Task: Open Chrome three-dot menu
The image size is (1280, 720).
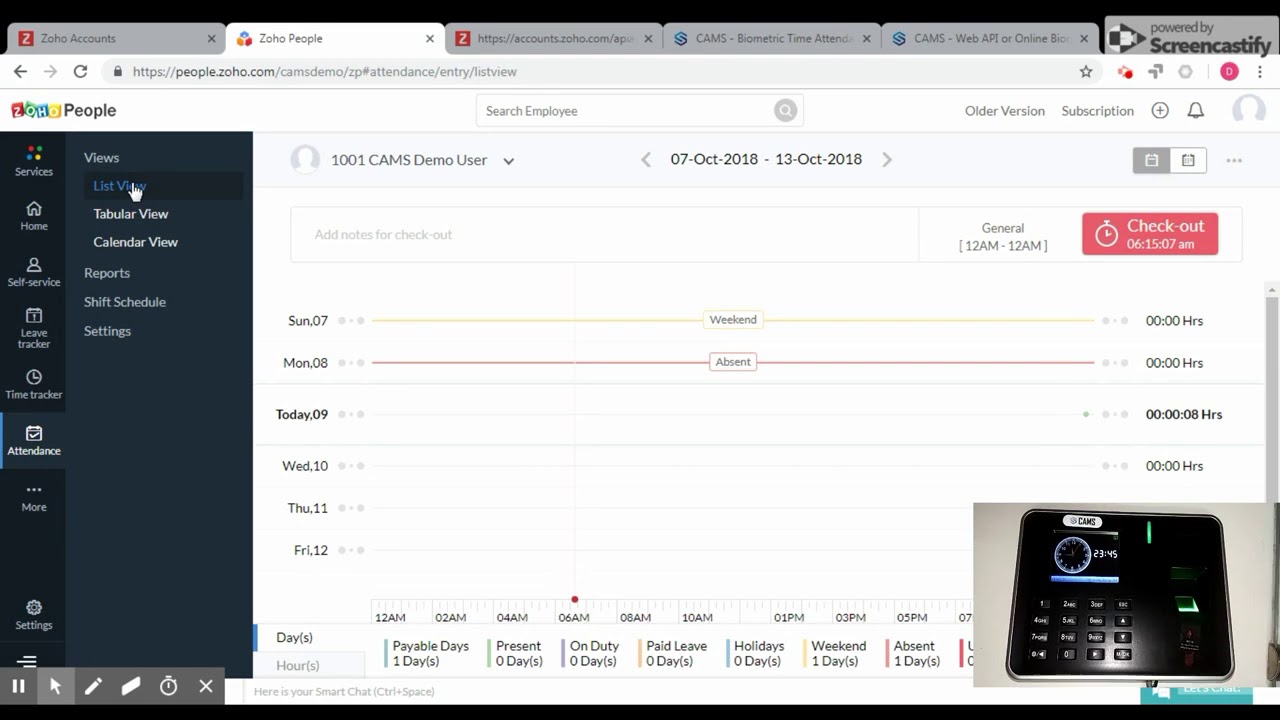Action: (1260, 72)
